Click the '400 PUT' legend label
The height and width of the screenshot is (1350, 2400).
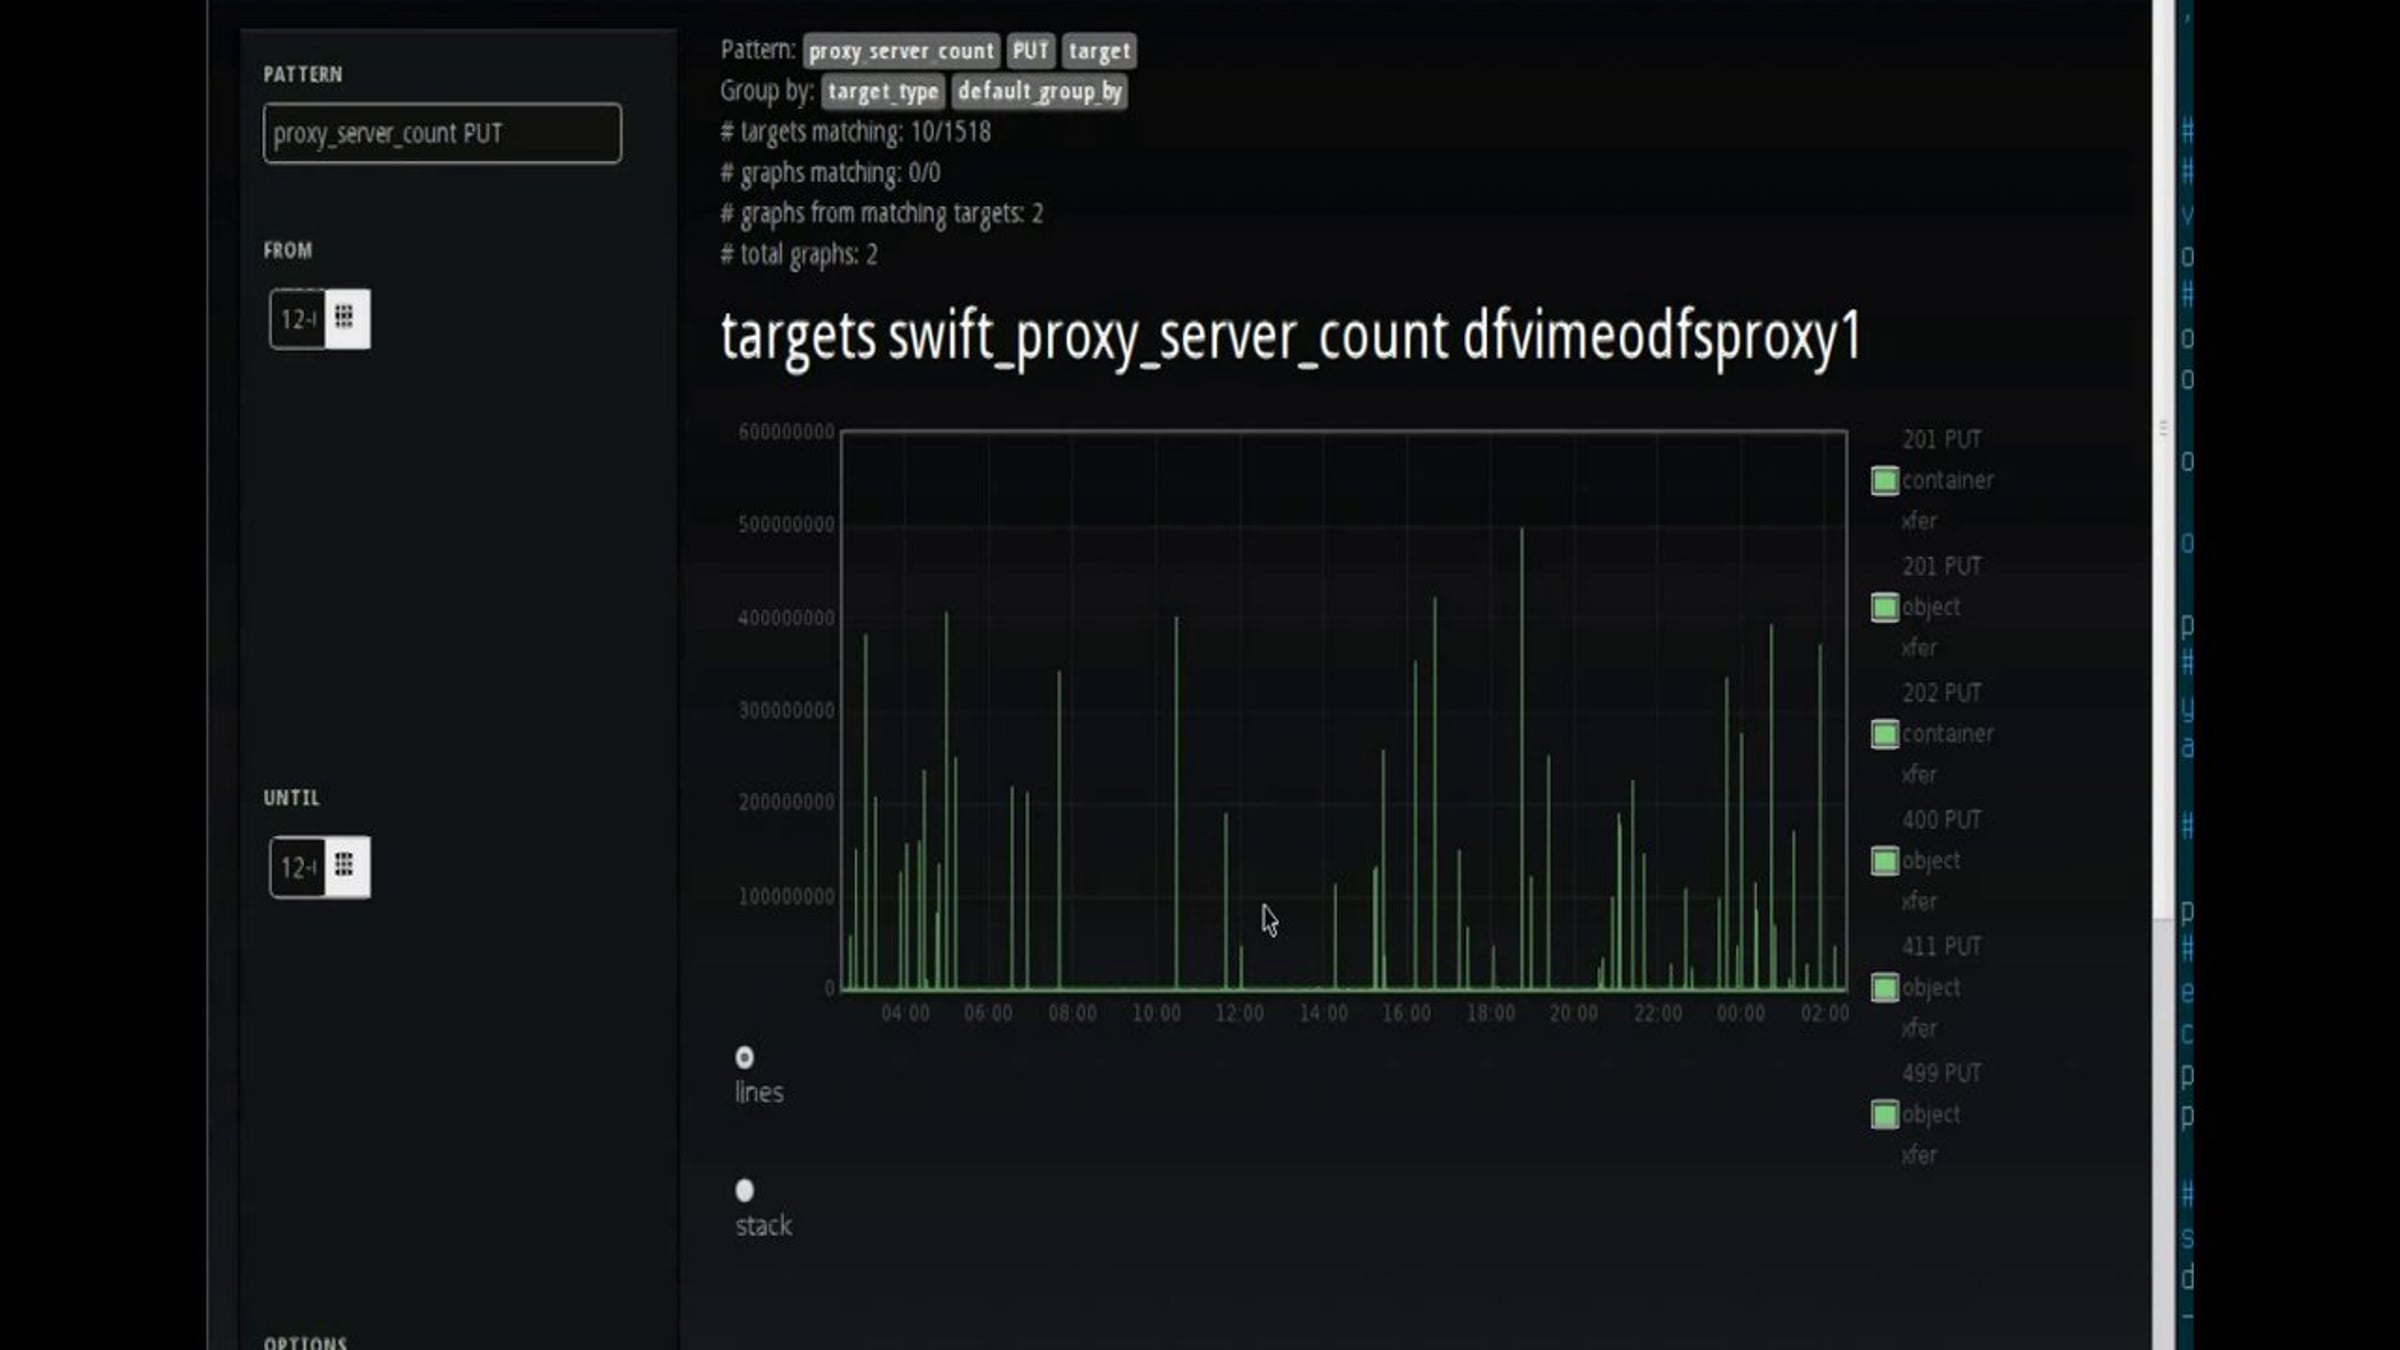tap(1942, 820)
